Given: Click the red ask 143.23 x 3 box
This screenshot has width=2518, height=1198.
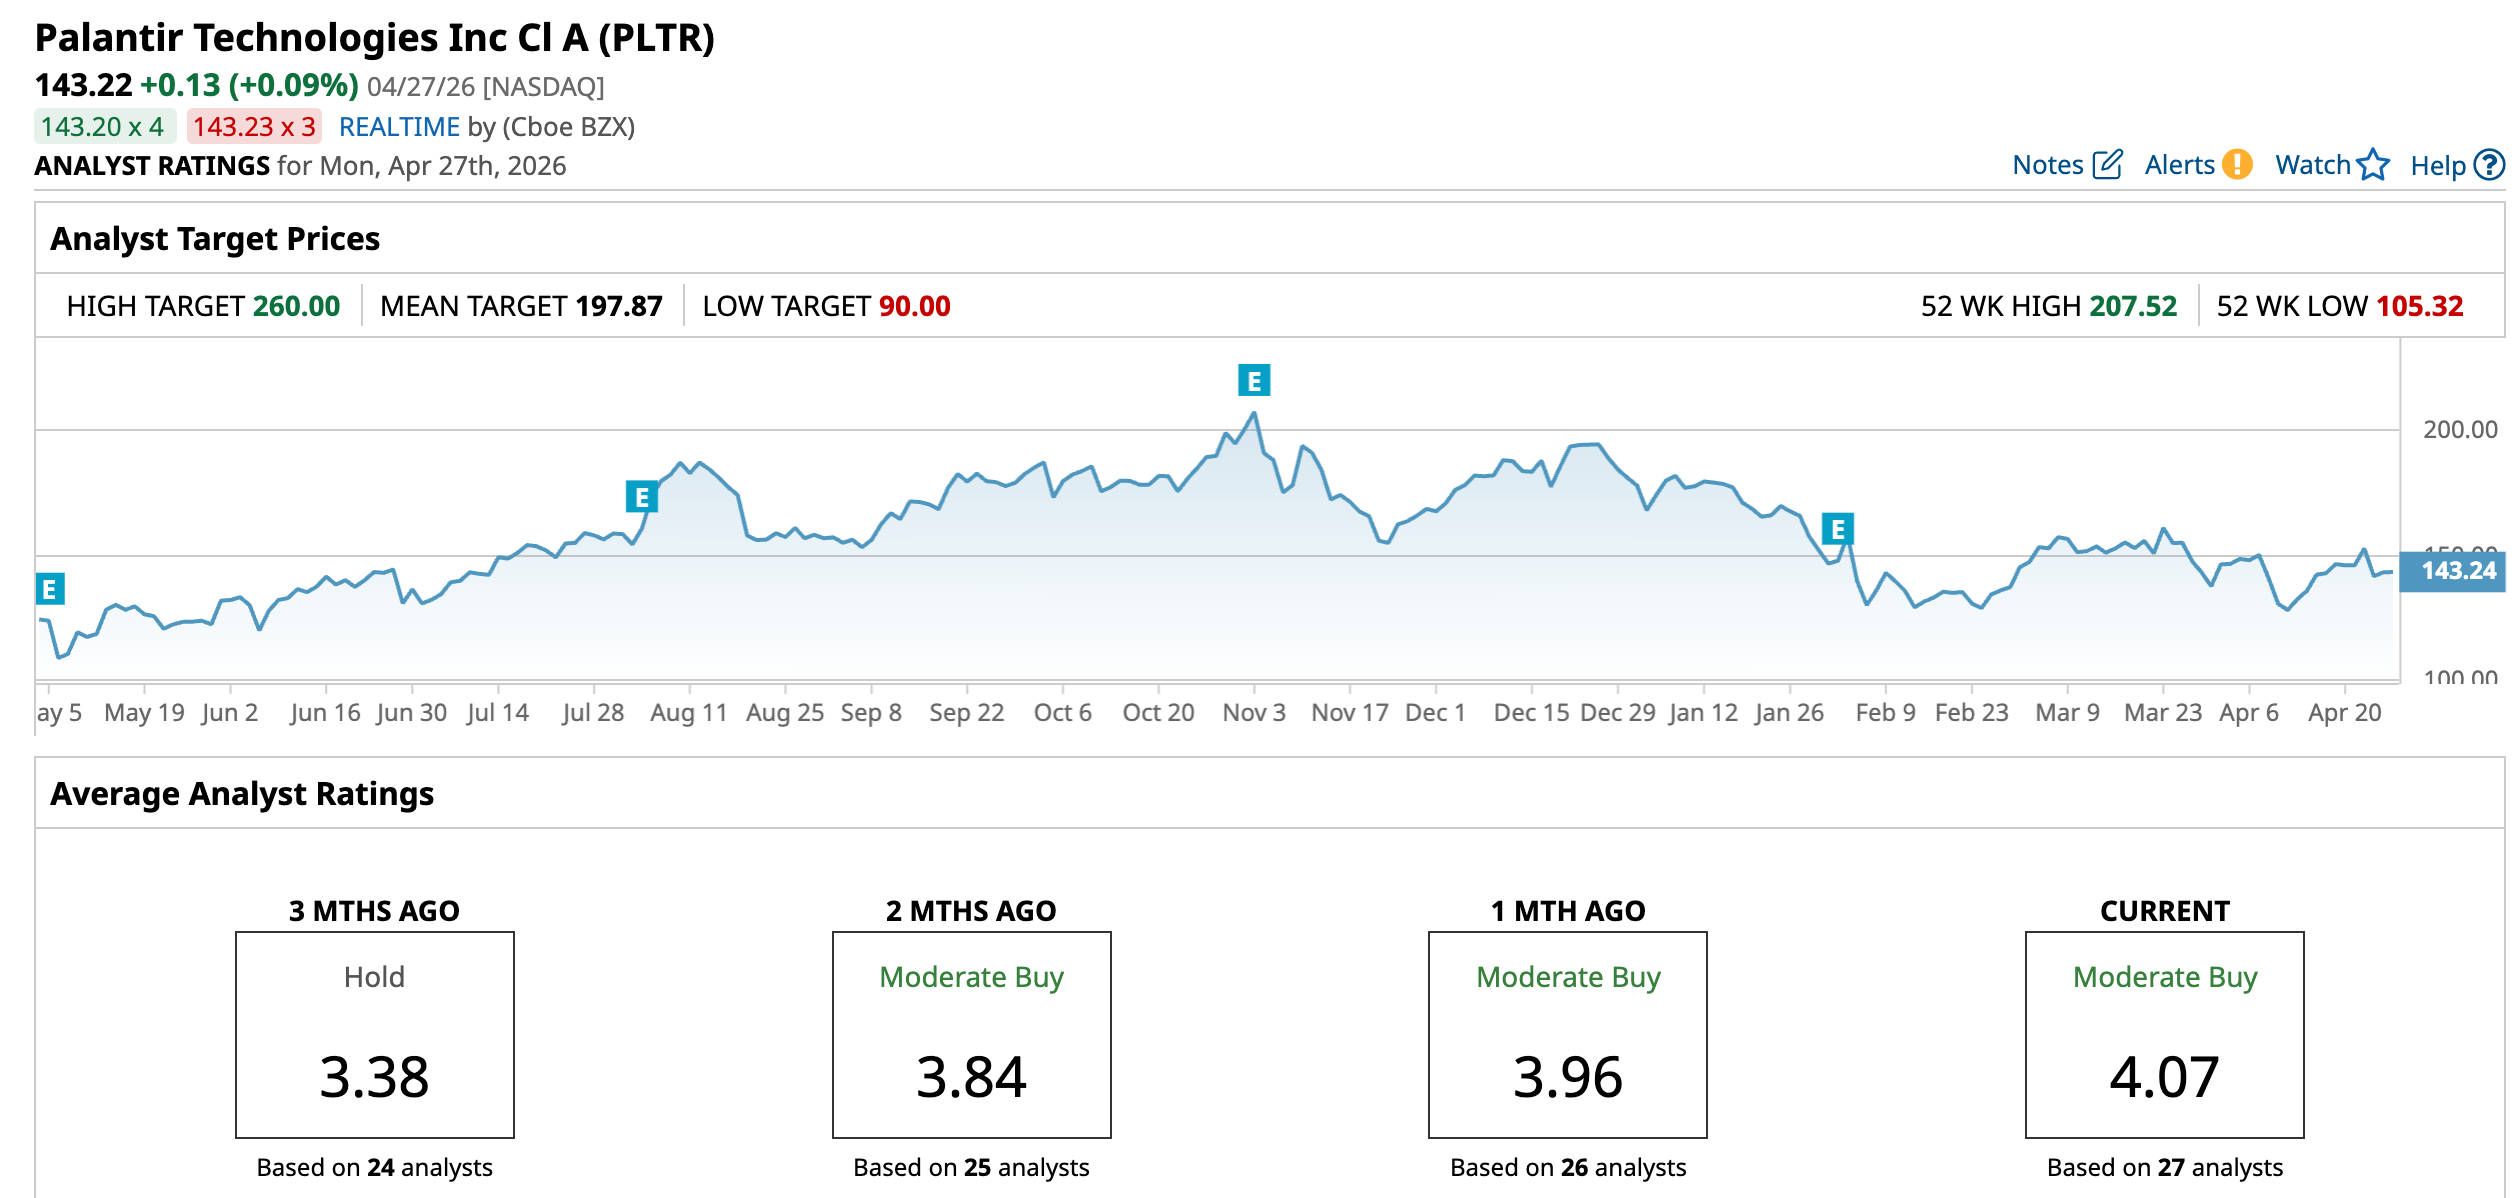Looking at the screenshot, I should (254, 127).
